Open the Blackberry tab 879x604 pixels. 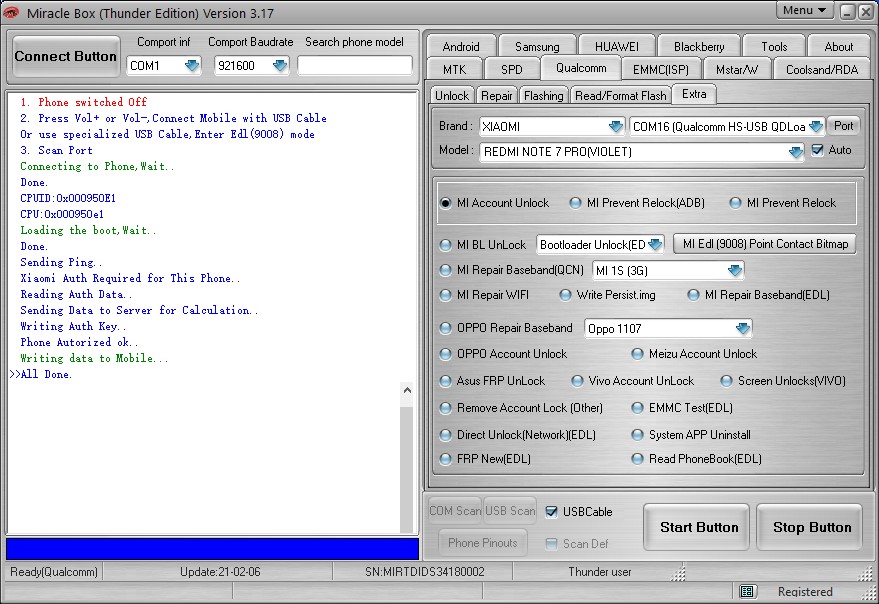699,47
